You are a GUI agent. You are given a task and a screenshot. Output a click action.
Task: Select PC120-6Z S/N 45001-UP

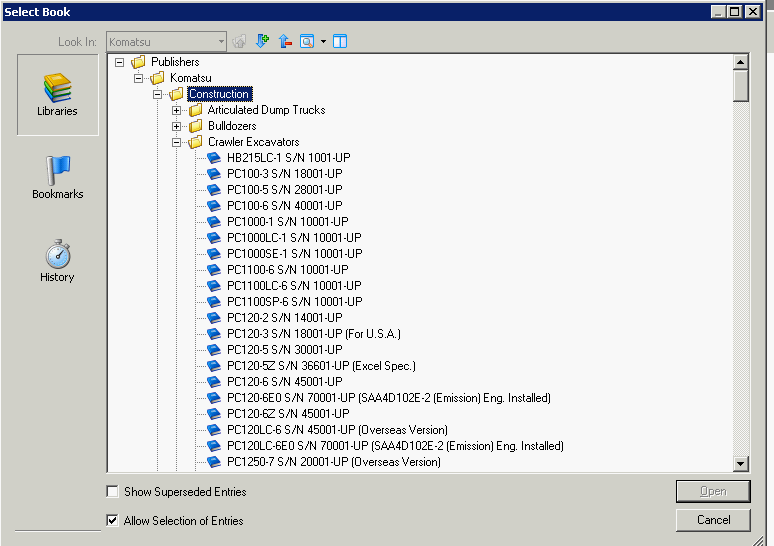pos(288,414)
